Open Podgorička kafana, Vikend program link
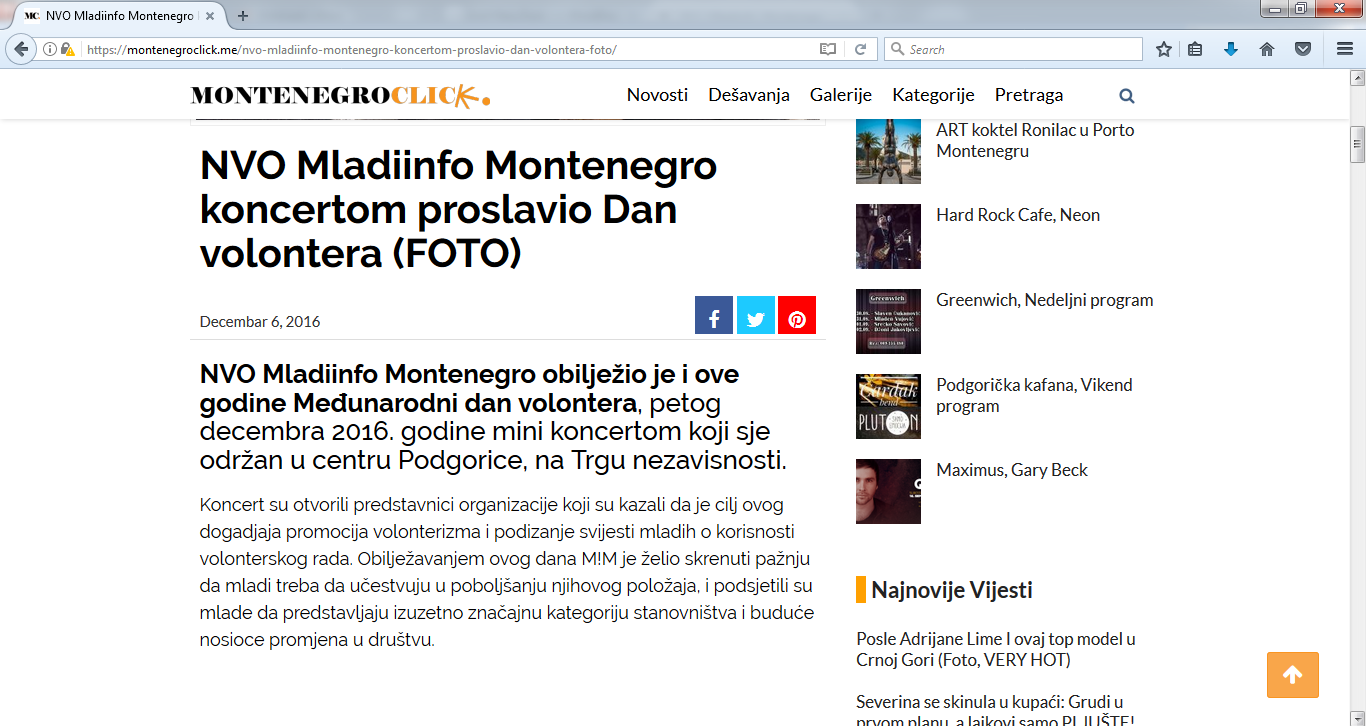The width and height of the screenshot is (1366, 726). point(1034,395)
